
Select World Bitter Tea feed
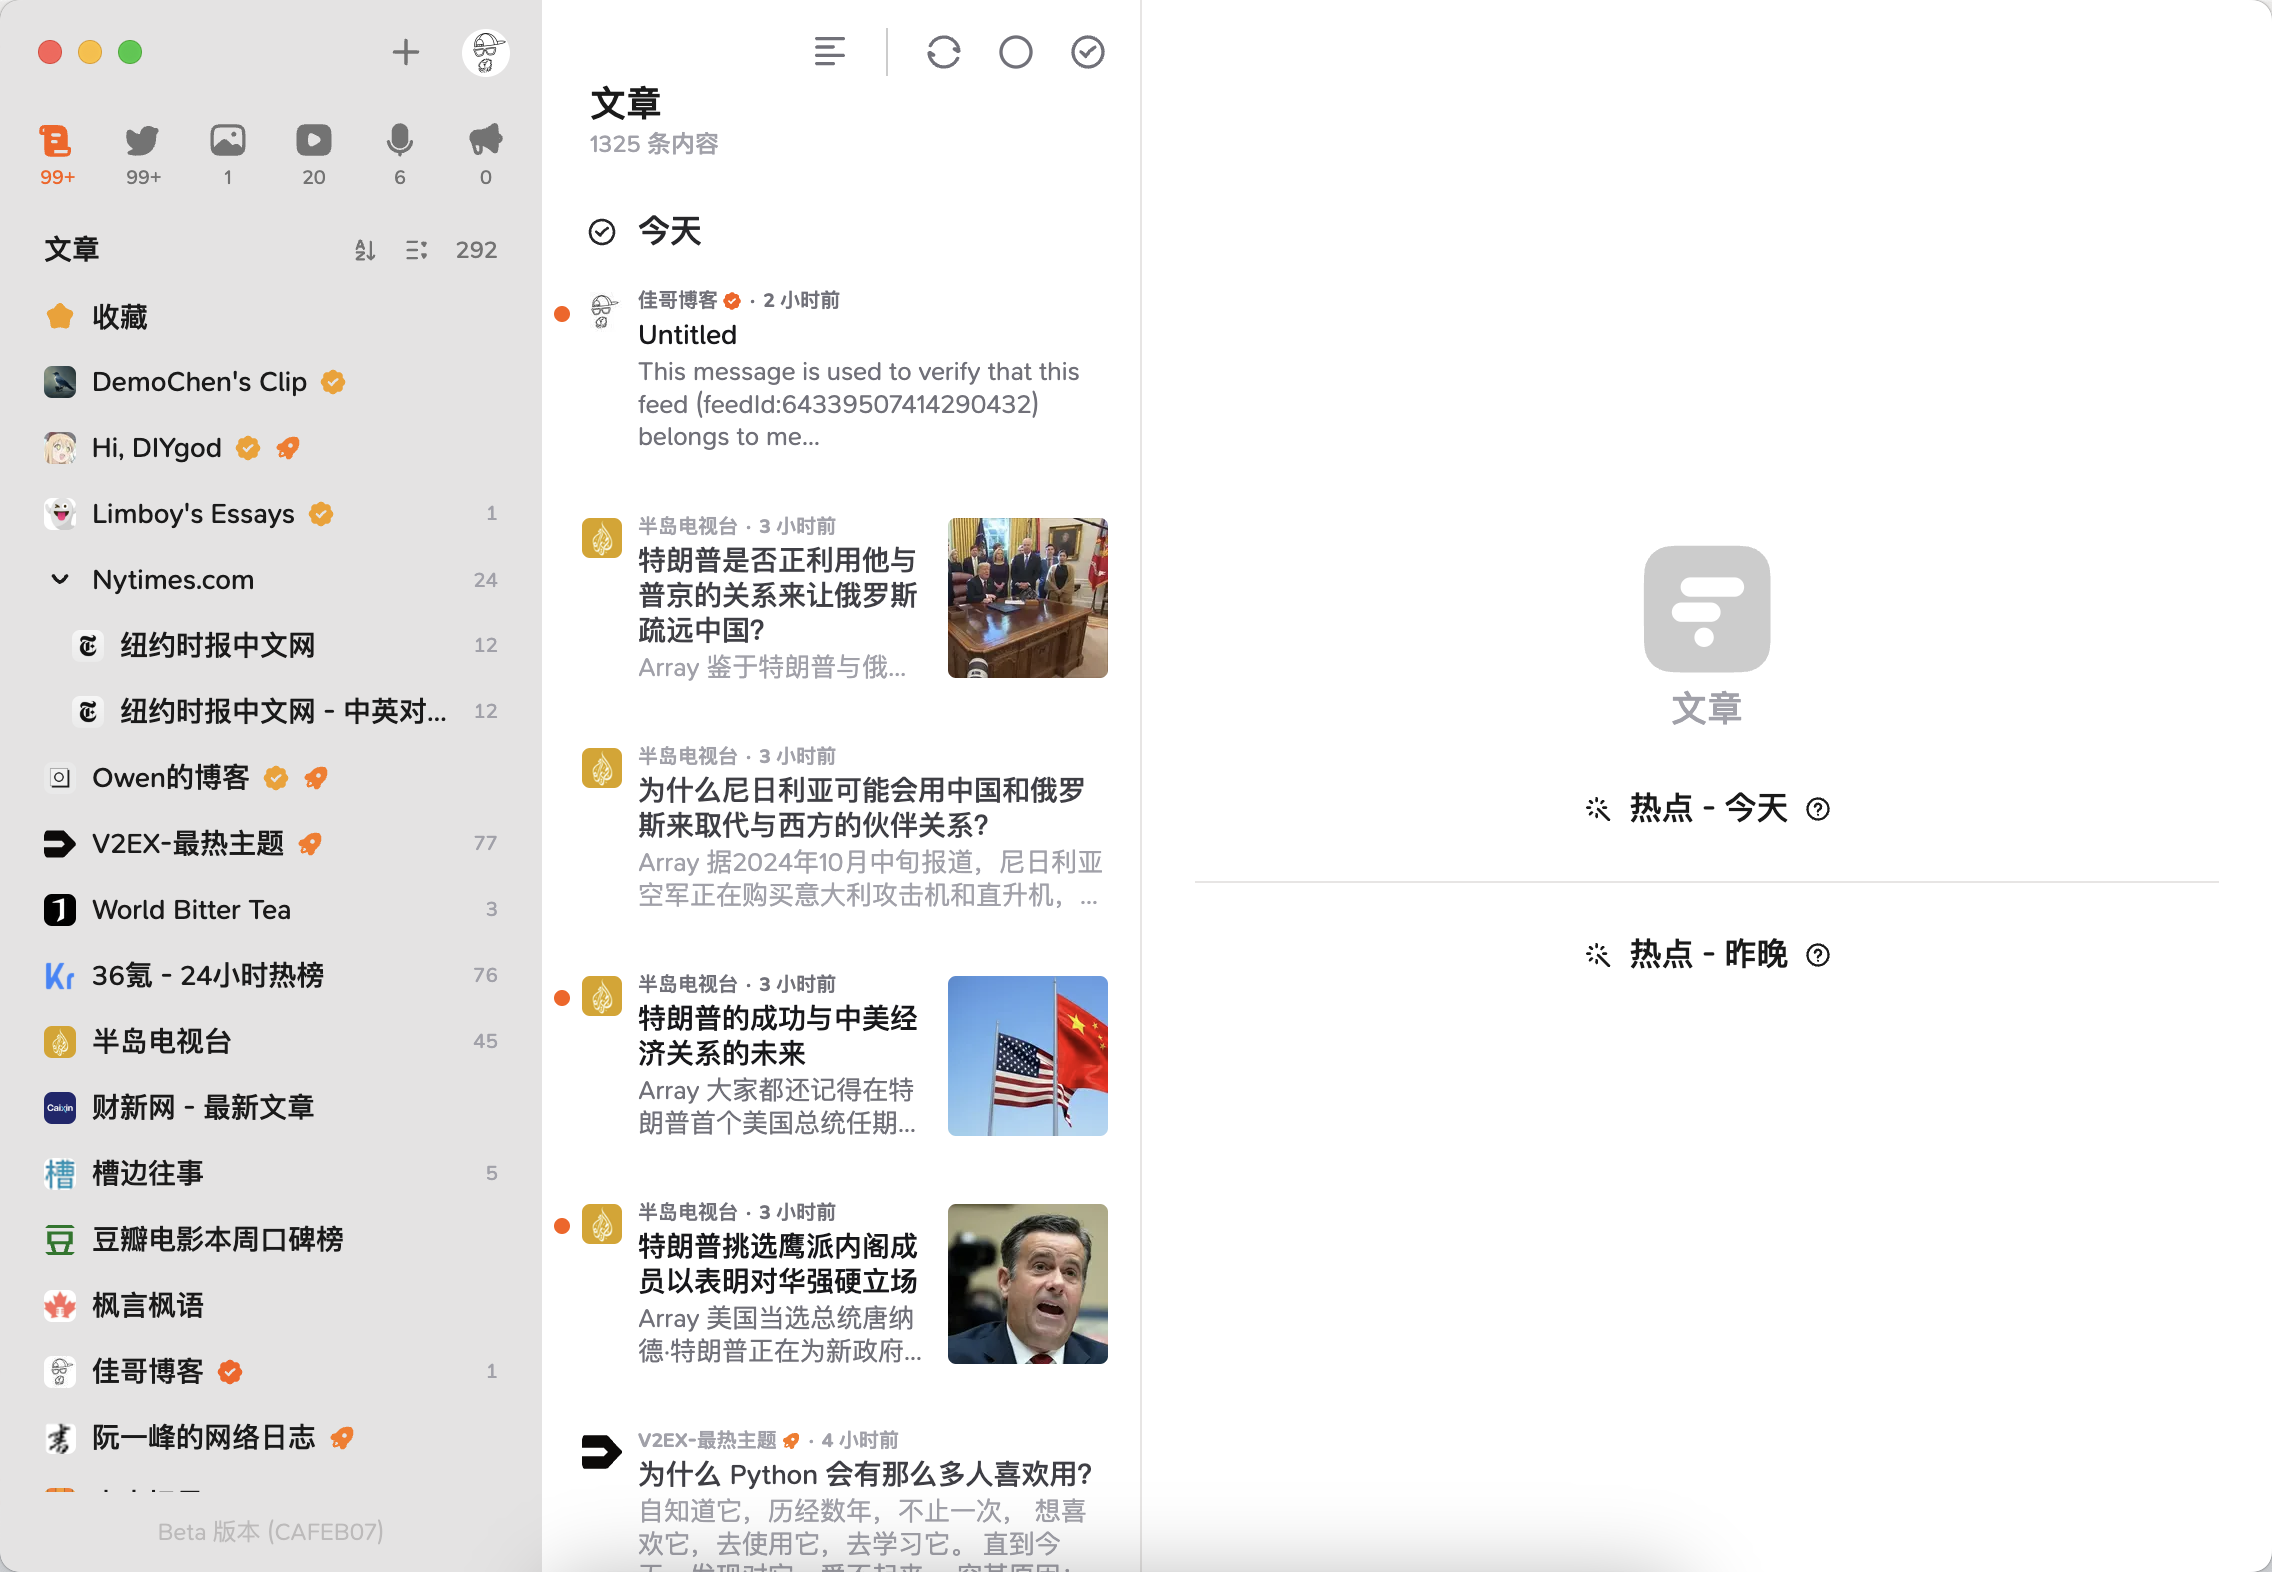coord(270,910)
